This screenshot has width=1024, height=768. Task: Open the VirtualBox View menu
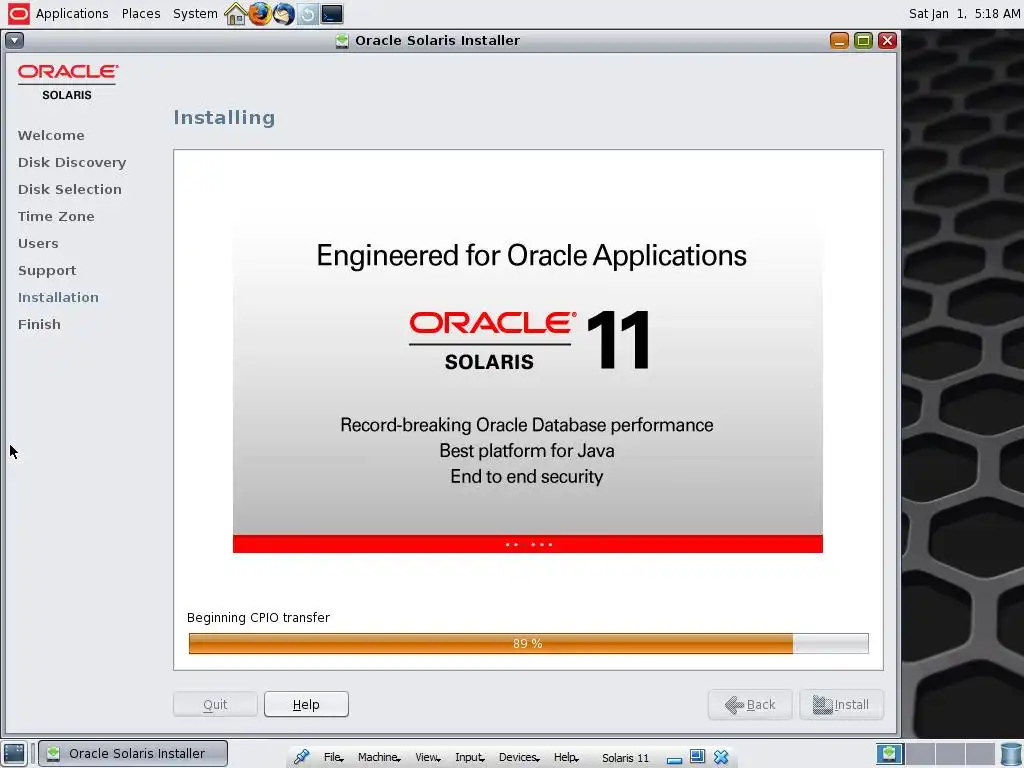tap(428, 757)
